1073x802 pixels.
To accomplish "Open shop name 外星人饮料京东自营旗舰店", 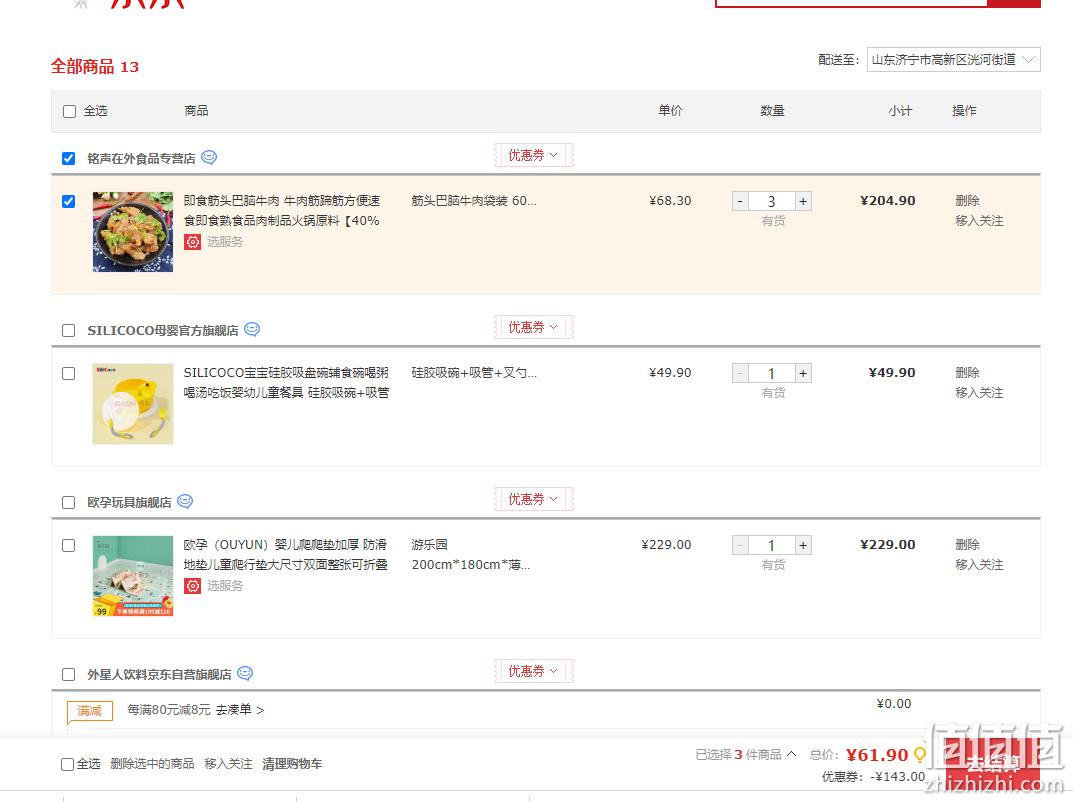I will (x=159, y=674).
